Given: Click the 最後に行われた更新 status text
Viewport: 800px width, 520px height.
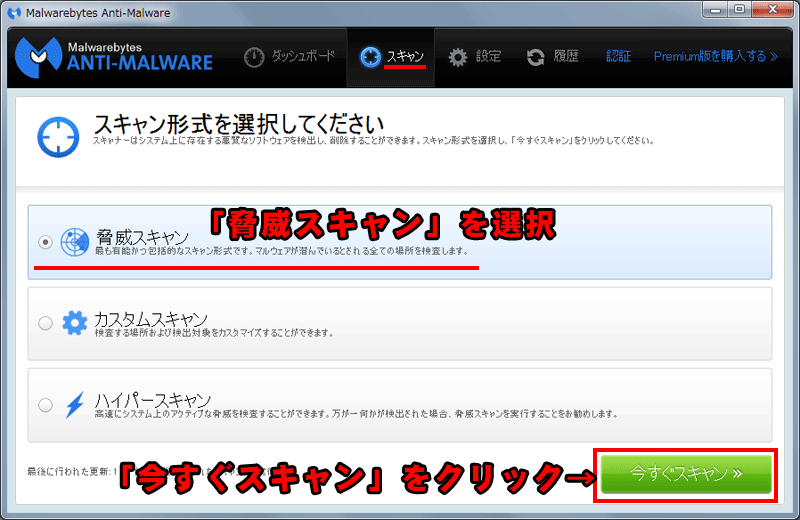Looking at the screenshot, I should pos(72,472).
